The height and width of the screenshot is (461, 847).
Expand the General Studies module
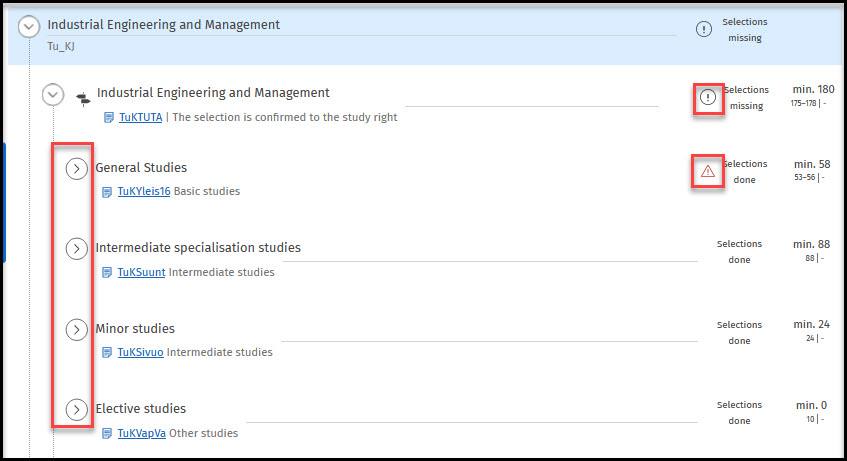click(77, 169)
